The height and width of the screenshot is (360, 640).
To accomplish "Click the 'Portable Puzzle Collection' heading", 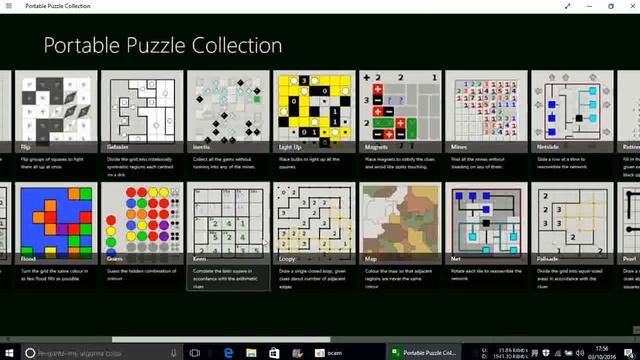I will (163, 45).
